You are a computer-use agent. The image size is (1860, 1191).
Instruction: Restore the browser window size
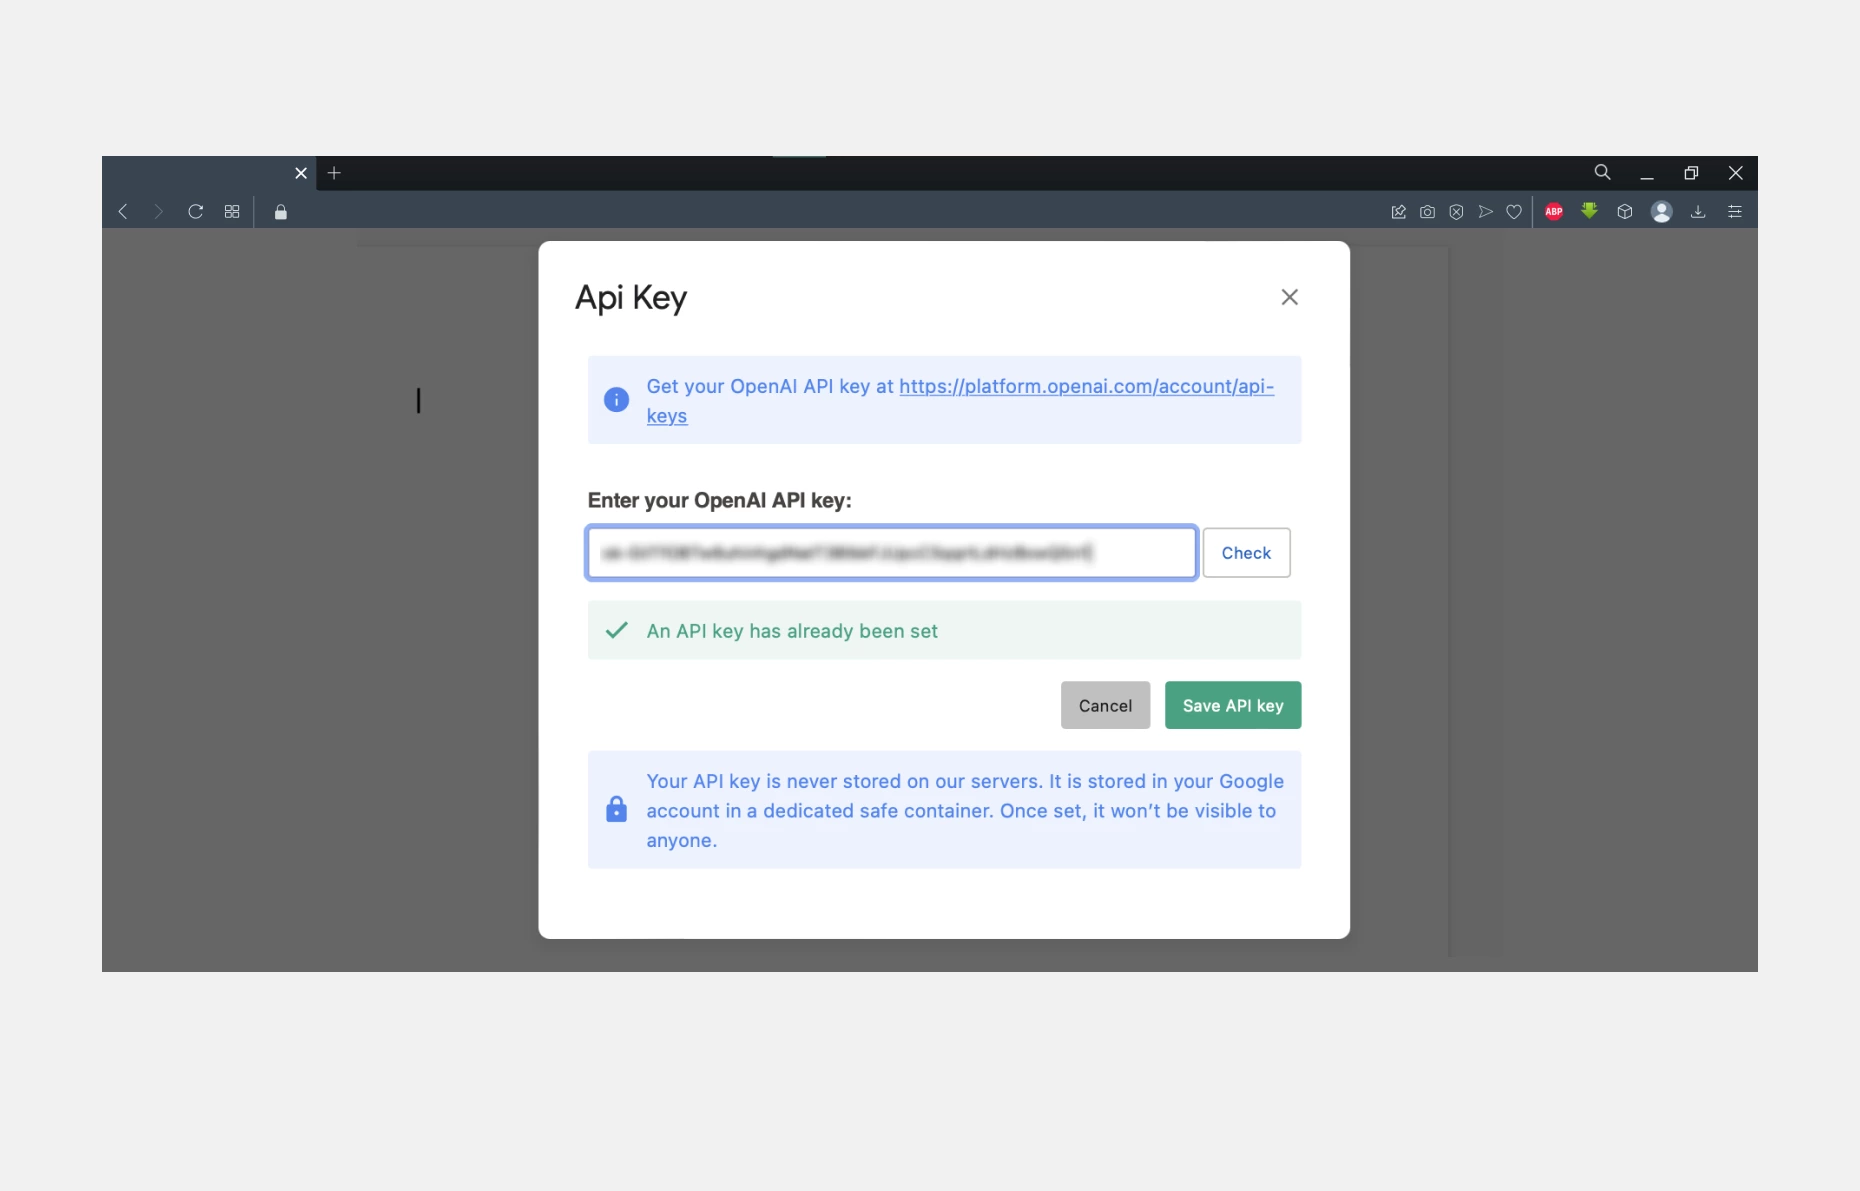click(x=1691, y=173)
